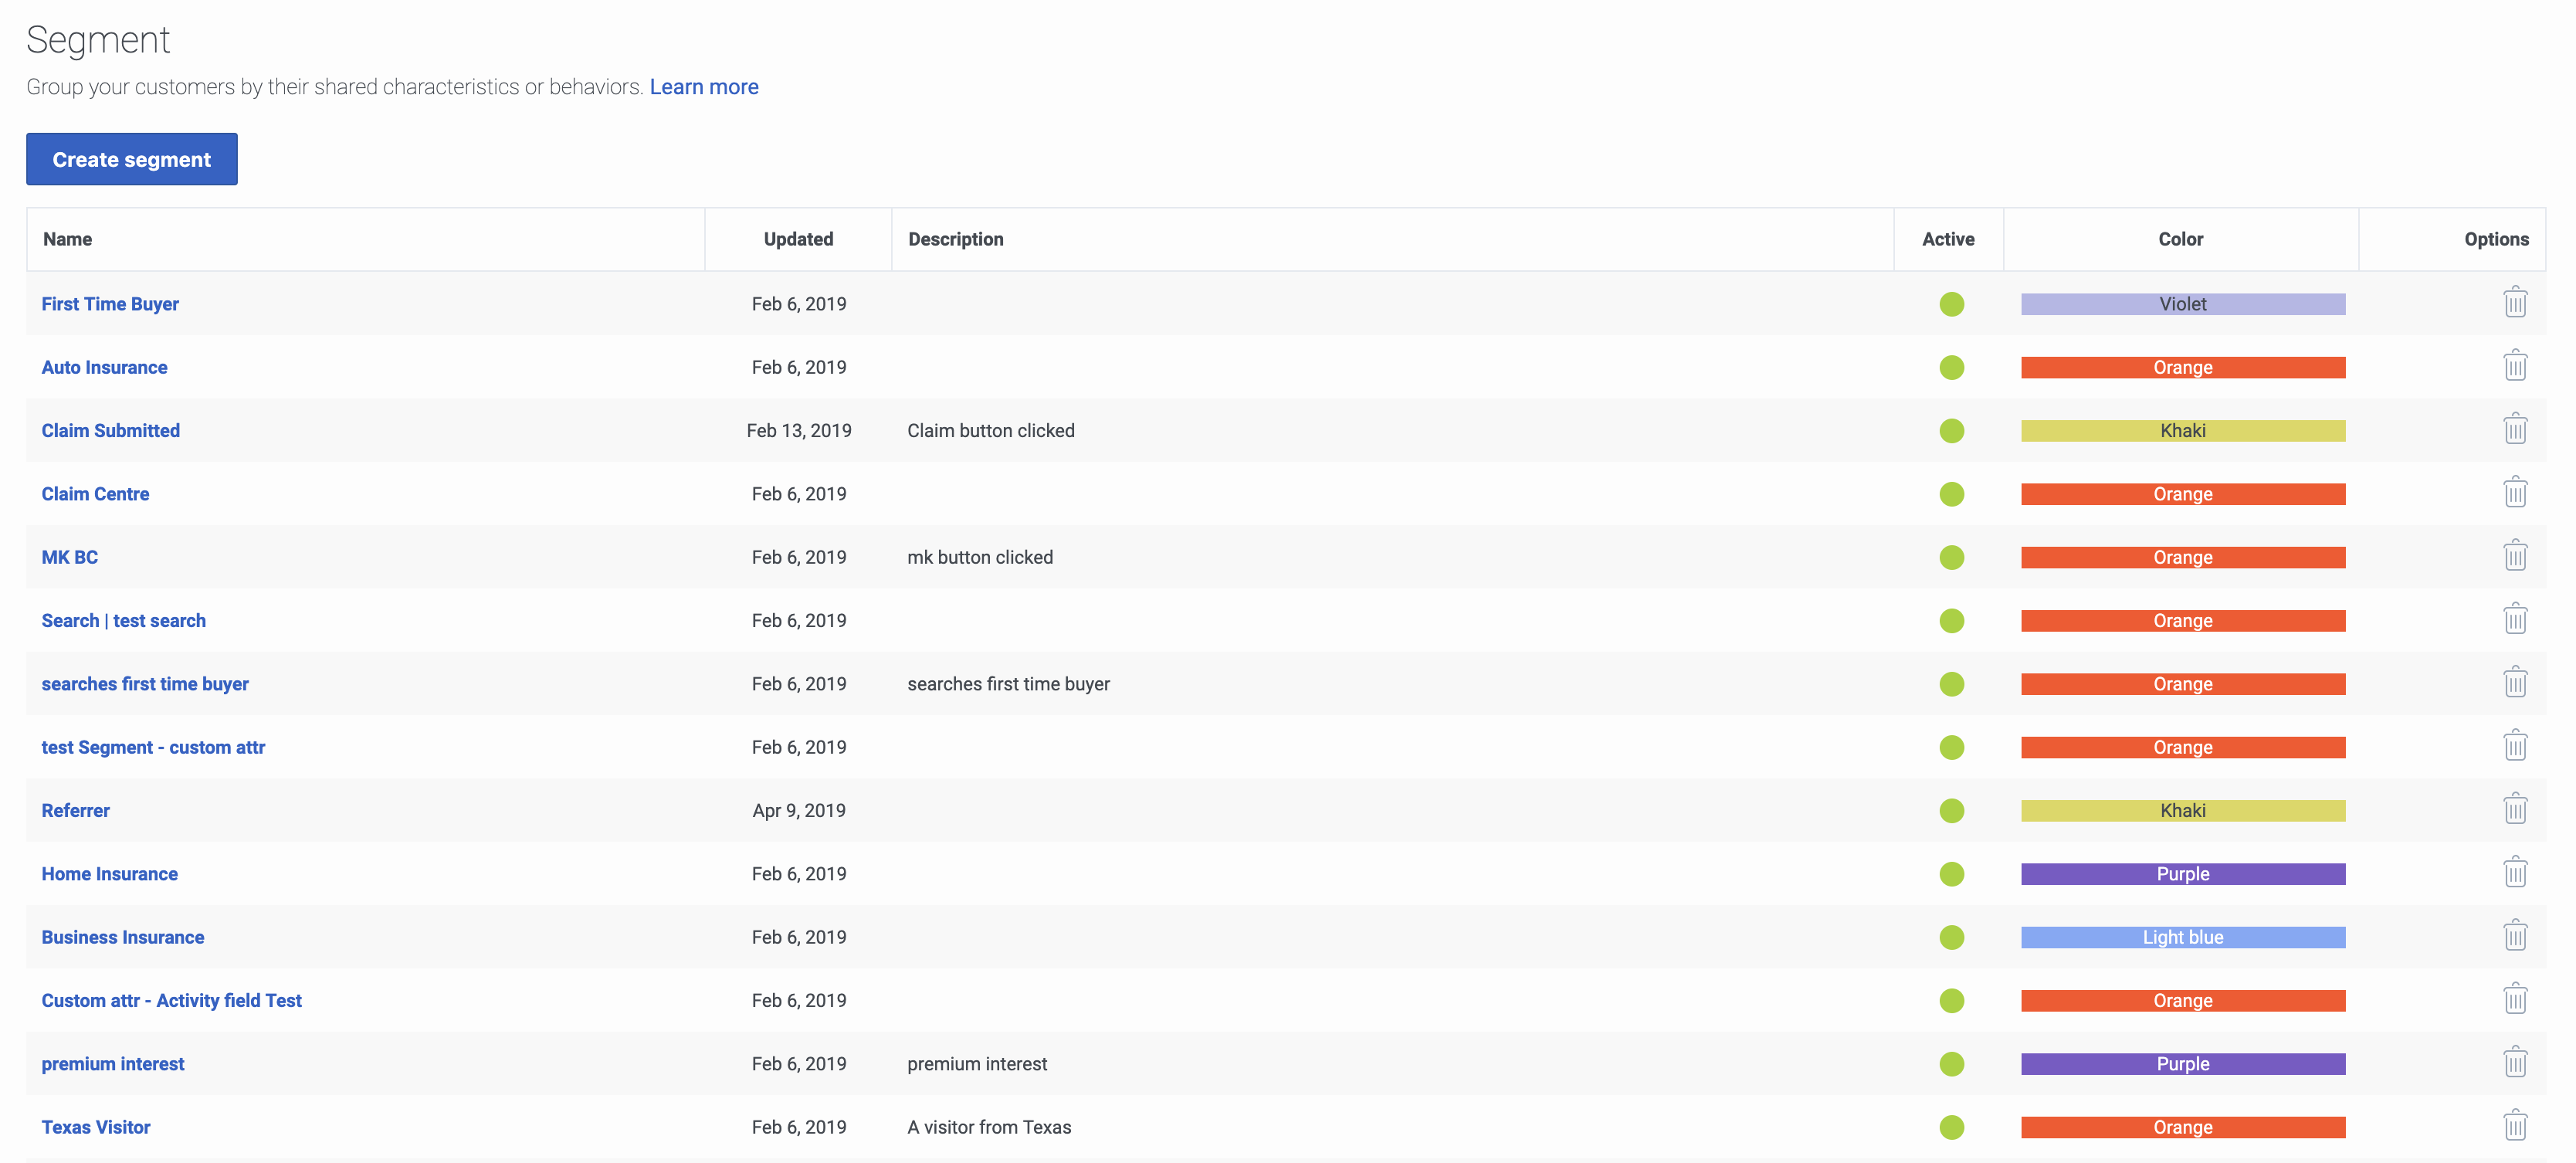This screenshot has width=2576, height=1163.
Task: Toggle active status of First Time Buyer
Action: pos(1951,304)
